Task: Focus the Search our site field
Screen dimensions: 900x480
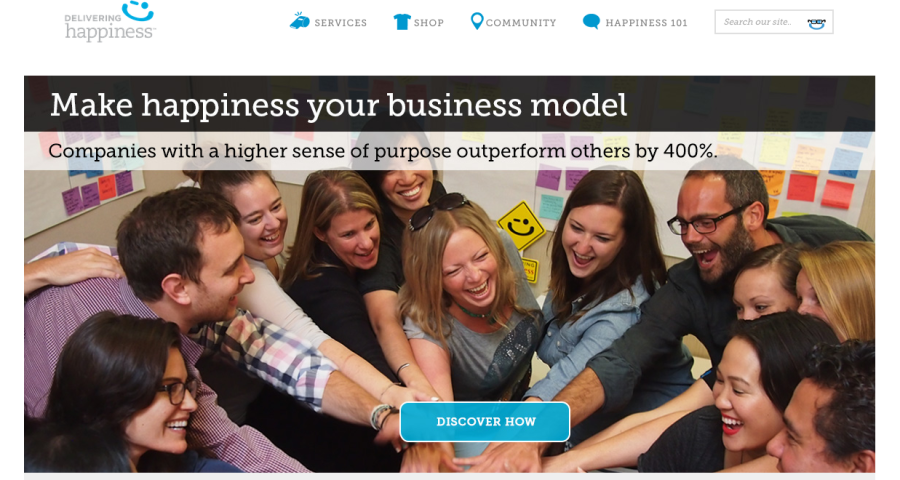Action: [774, 22]
